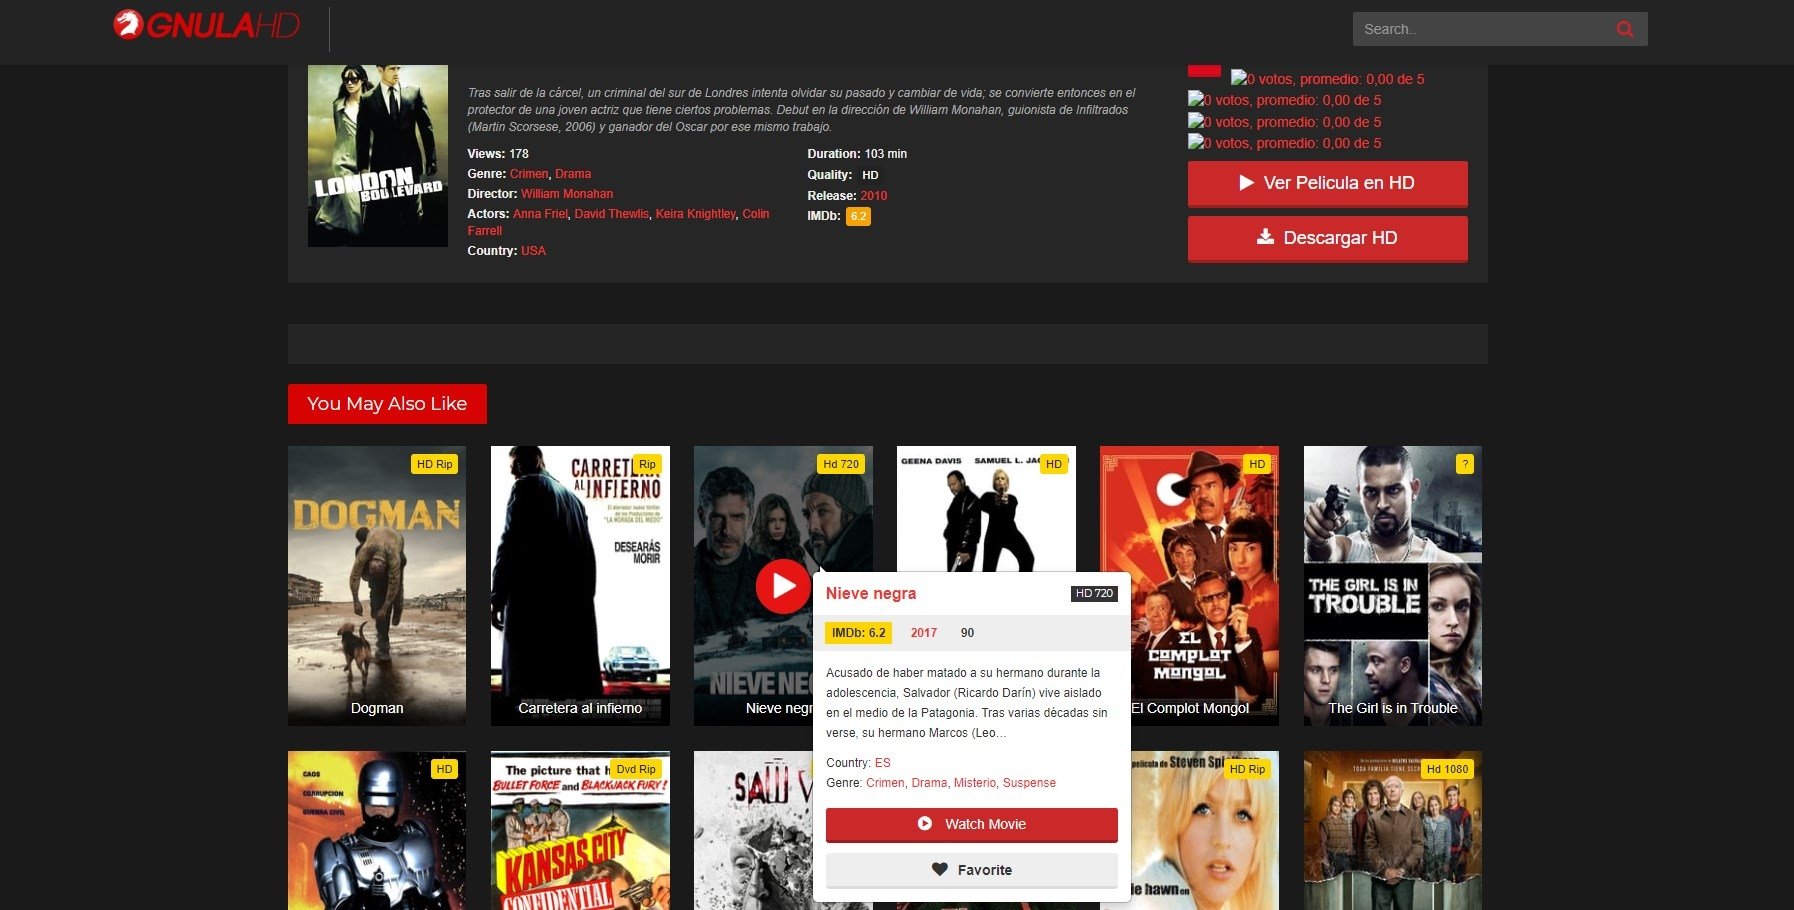Click the HD Rip badge on Goldie Hawn poster
This screenshot has width=1794, height=910.
click(1247, 769)
